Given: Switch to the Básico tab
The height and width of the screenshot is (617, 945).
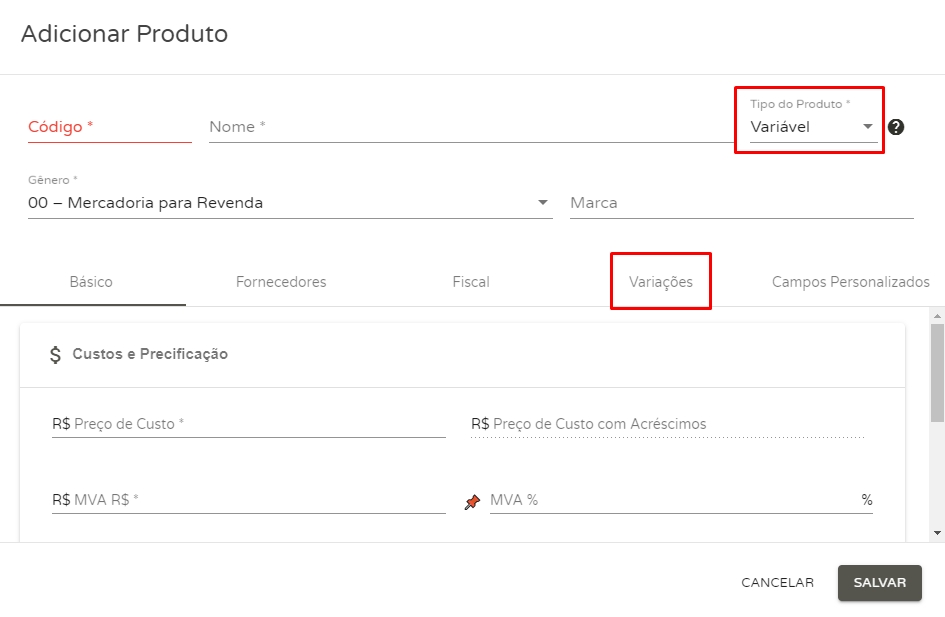Looking at the screenshot, I should 91,282.
